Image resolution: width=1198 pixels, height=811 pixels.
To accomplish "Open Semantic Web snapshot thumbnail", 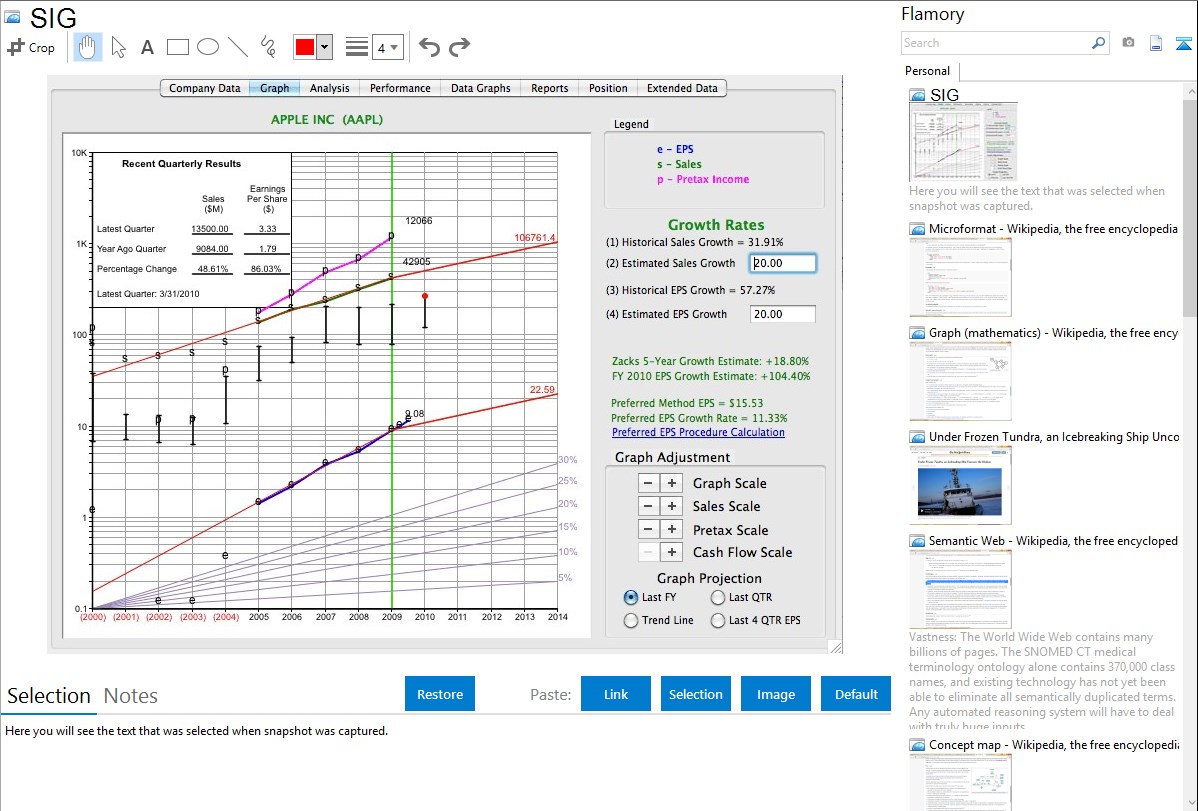I will 960,589.
